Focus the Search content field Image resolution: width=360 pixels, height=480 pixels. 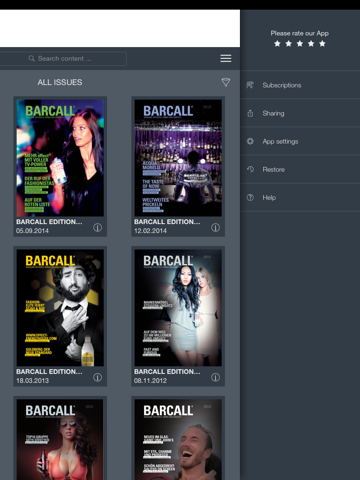(63, 59)
